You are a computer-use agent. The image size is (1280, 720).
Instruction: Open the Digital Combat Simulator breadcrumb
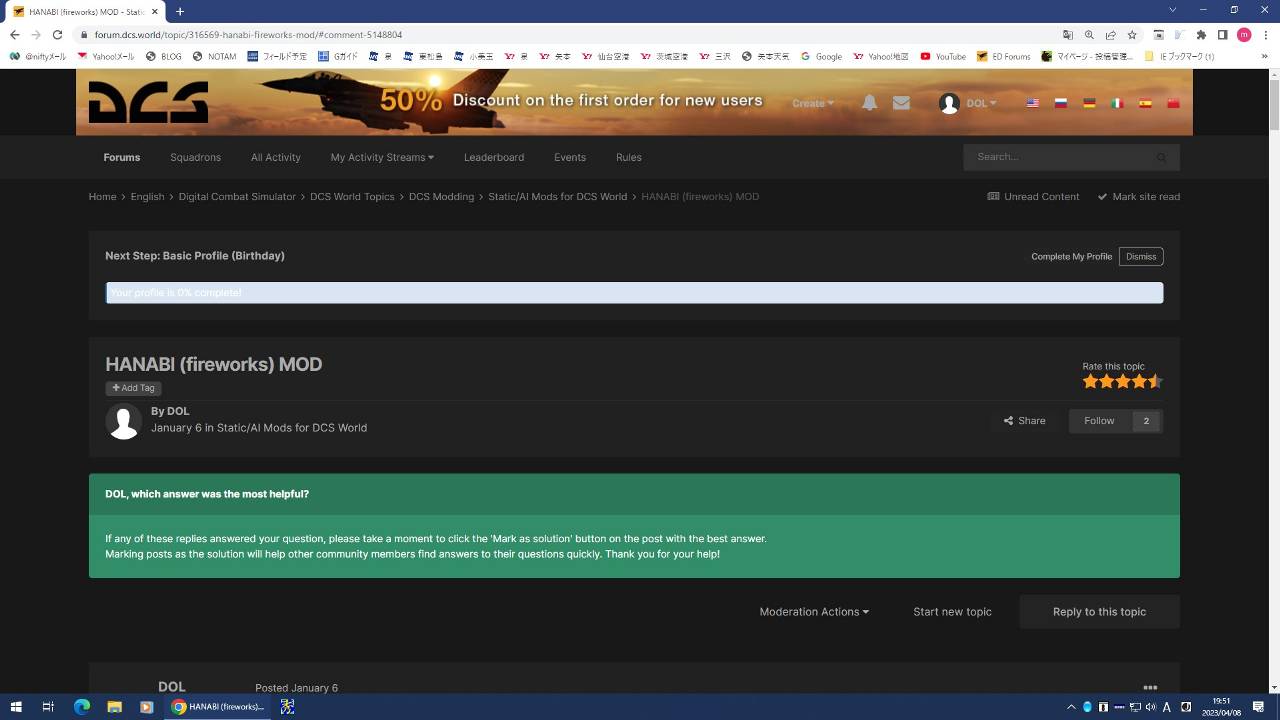237,197
